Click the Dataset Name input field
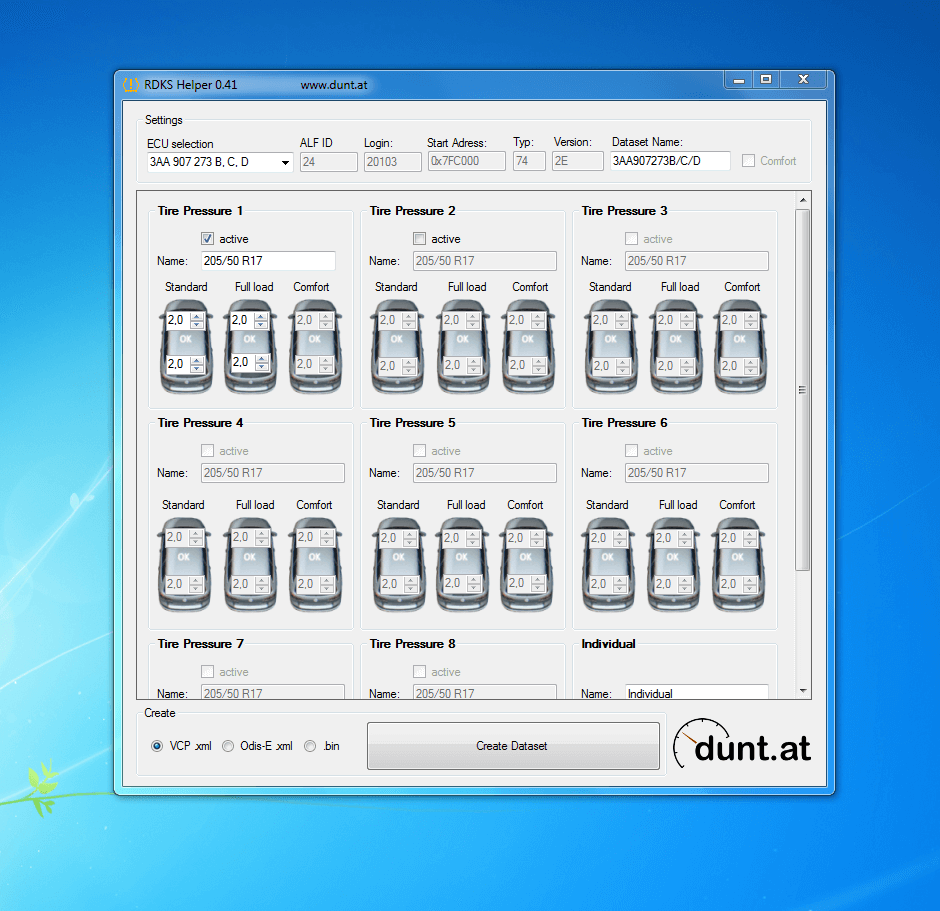This screenshot has height=911, width=940. coord(670,161)
